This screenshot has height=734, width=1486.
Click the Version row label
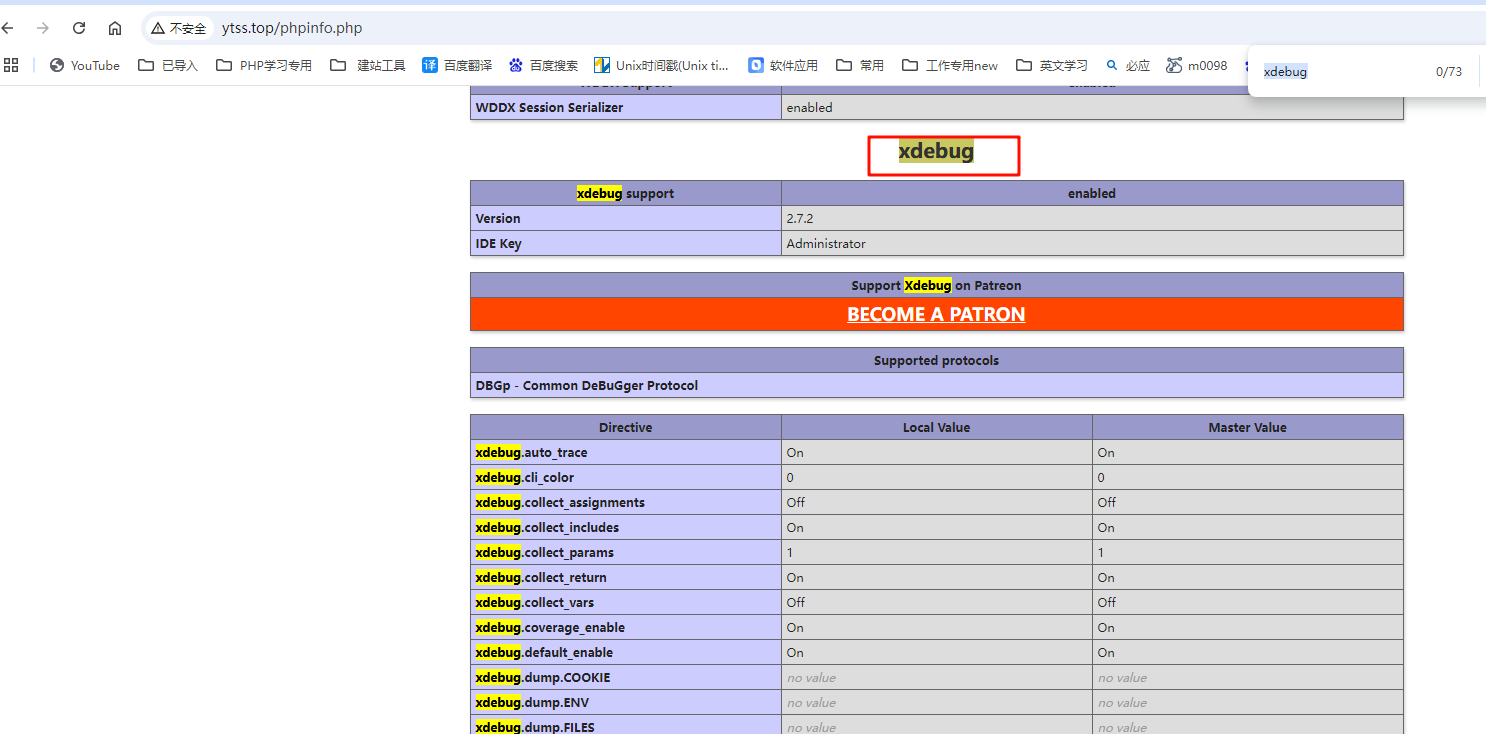tap(498, 218)
